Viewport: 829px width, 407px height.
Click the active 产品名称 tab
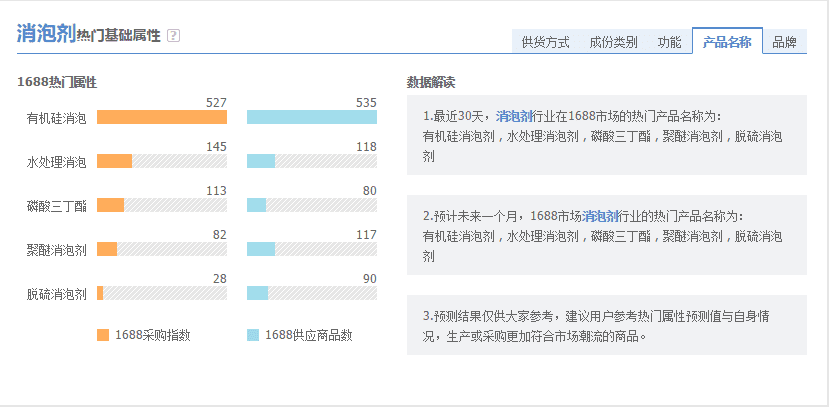727,42
